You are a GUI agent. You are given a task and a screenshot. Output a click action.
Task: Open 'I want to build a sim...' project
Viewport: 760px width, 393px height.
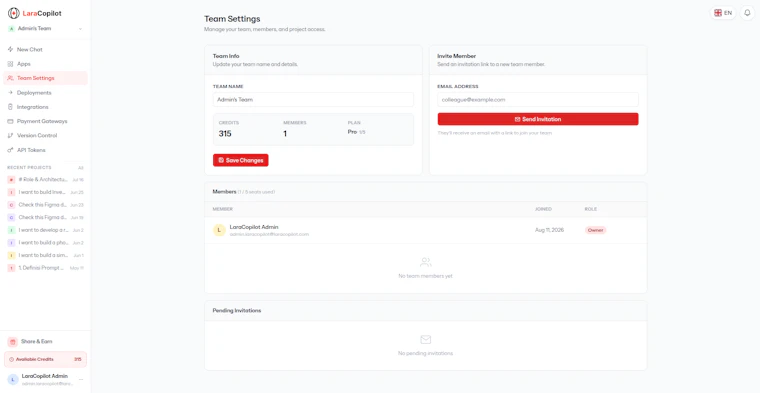[45, 255]
